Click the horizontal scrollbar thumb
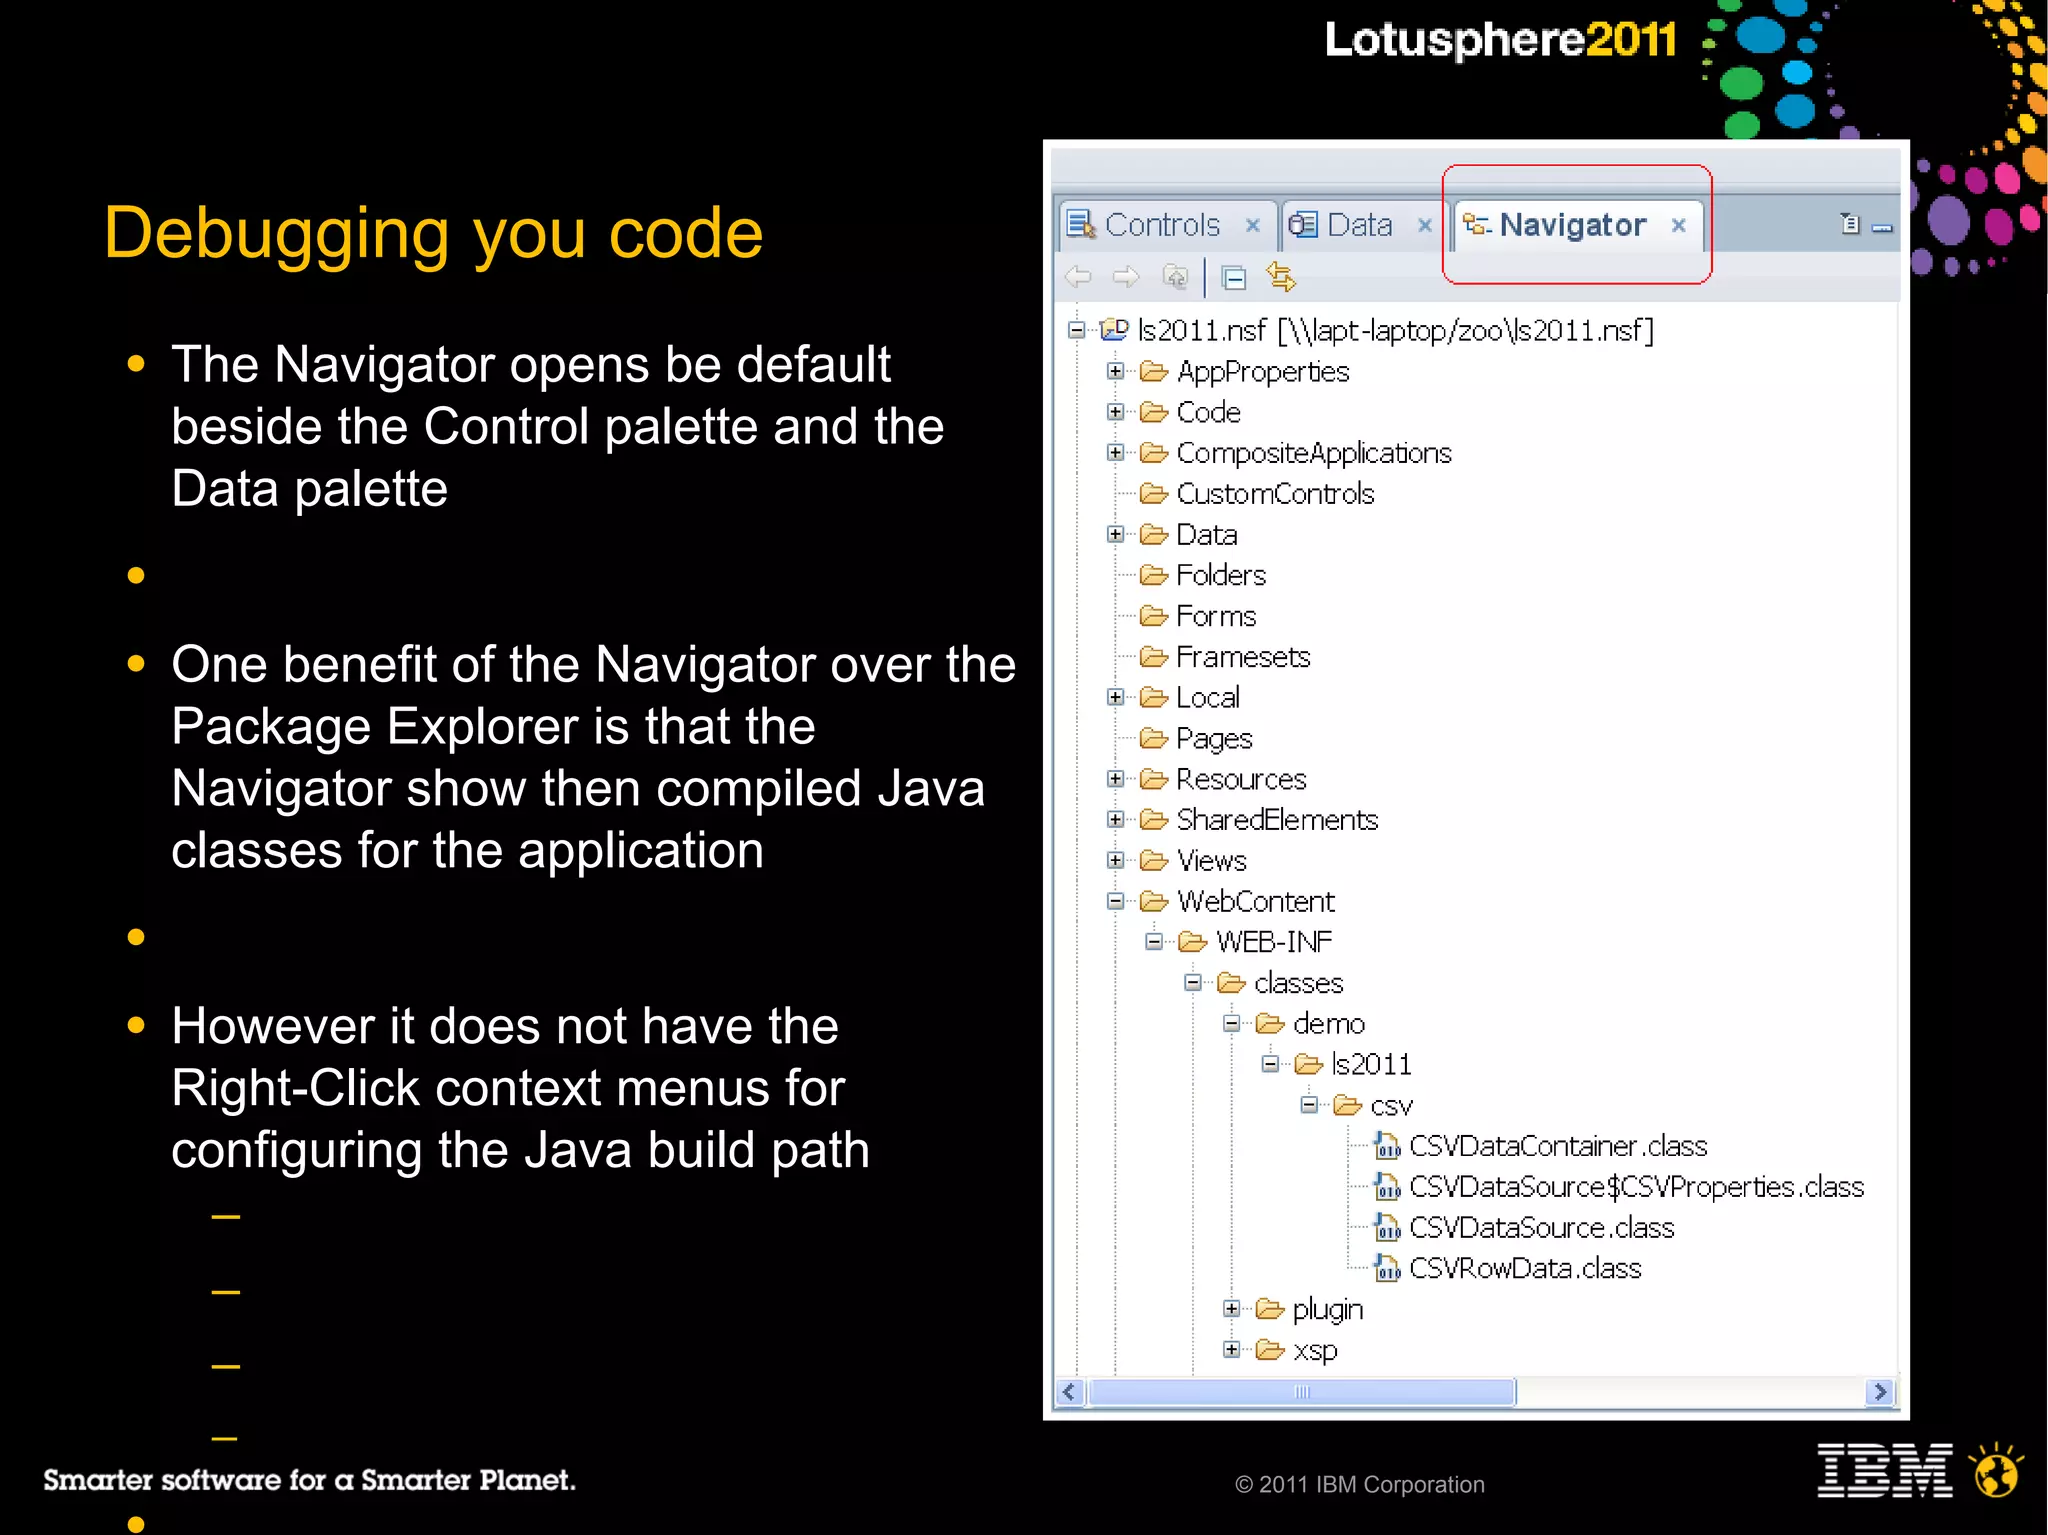 point(1301,1392)
